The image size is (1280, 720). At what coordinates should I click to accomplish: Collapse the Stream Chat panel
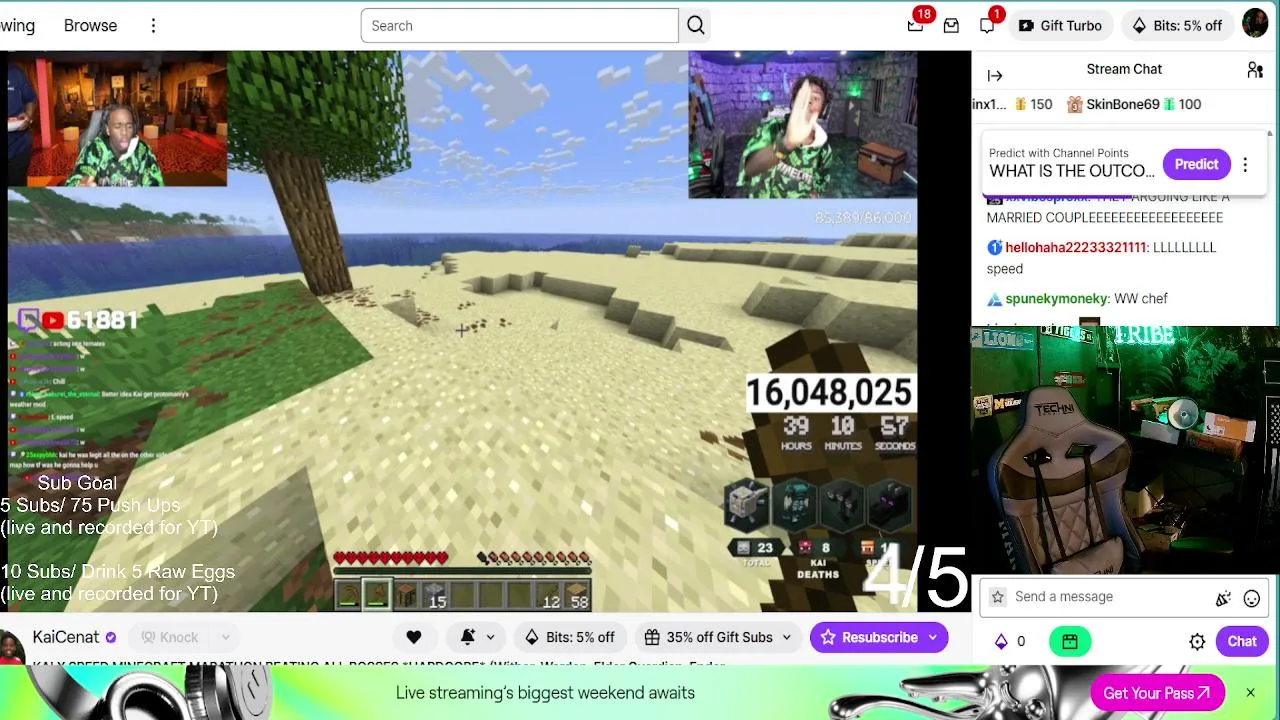(x=995, y=76)
